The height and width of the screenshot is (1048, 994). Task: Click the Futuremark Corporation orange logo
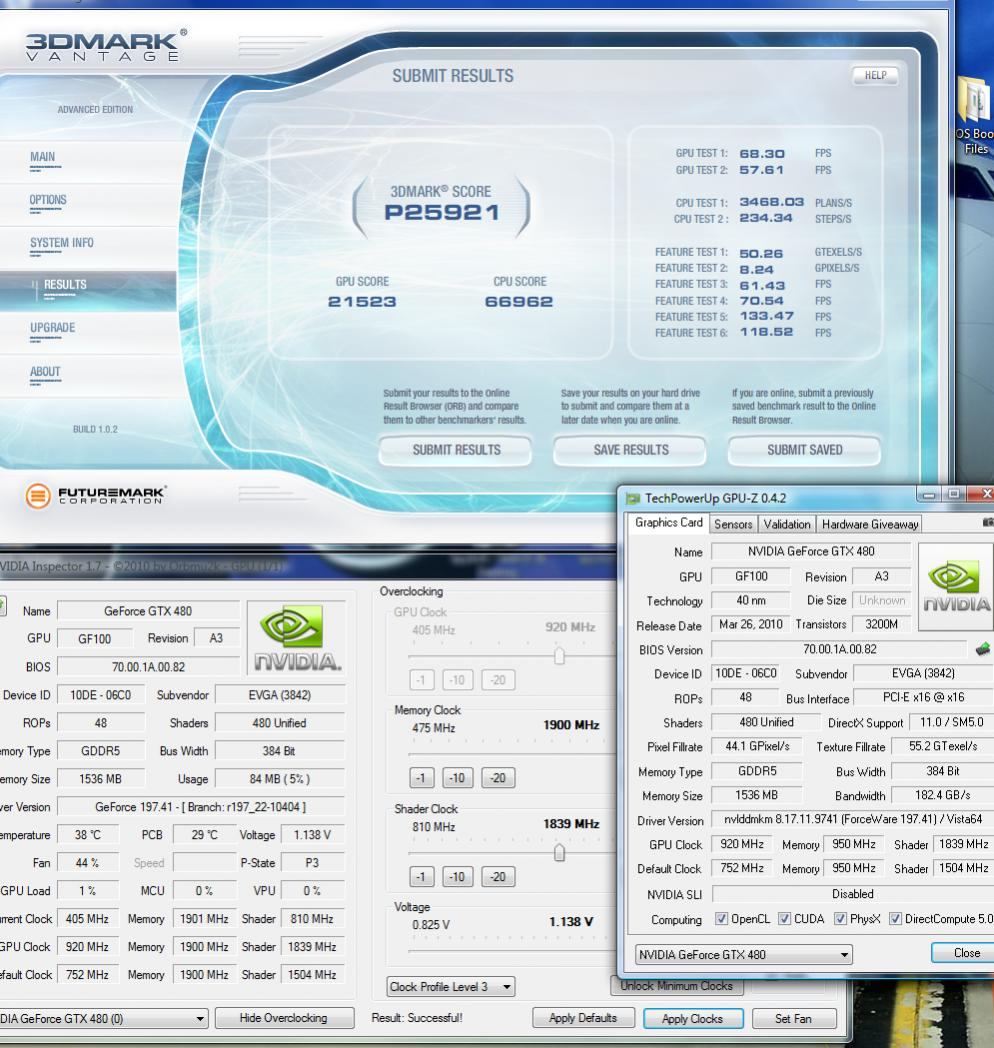pyautogui.click(x=38, y=496)
